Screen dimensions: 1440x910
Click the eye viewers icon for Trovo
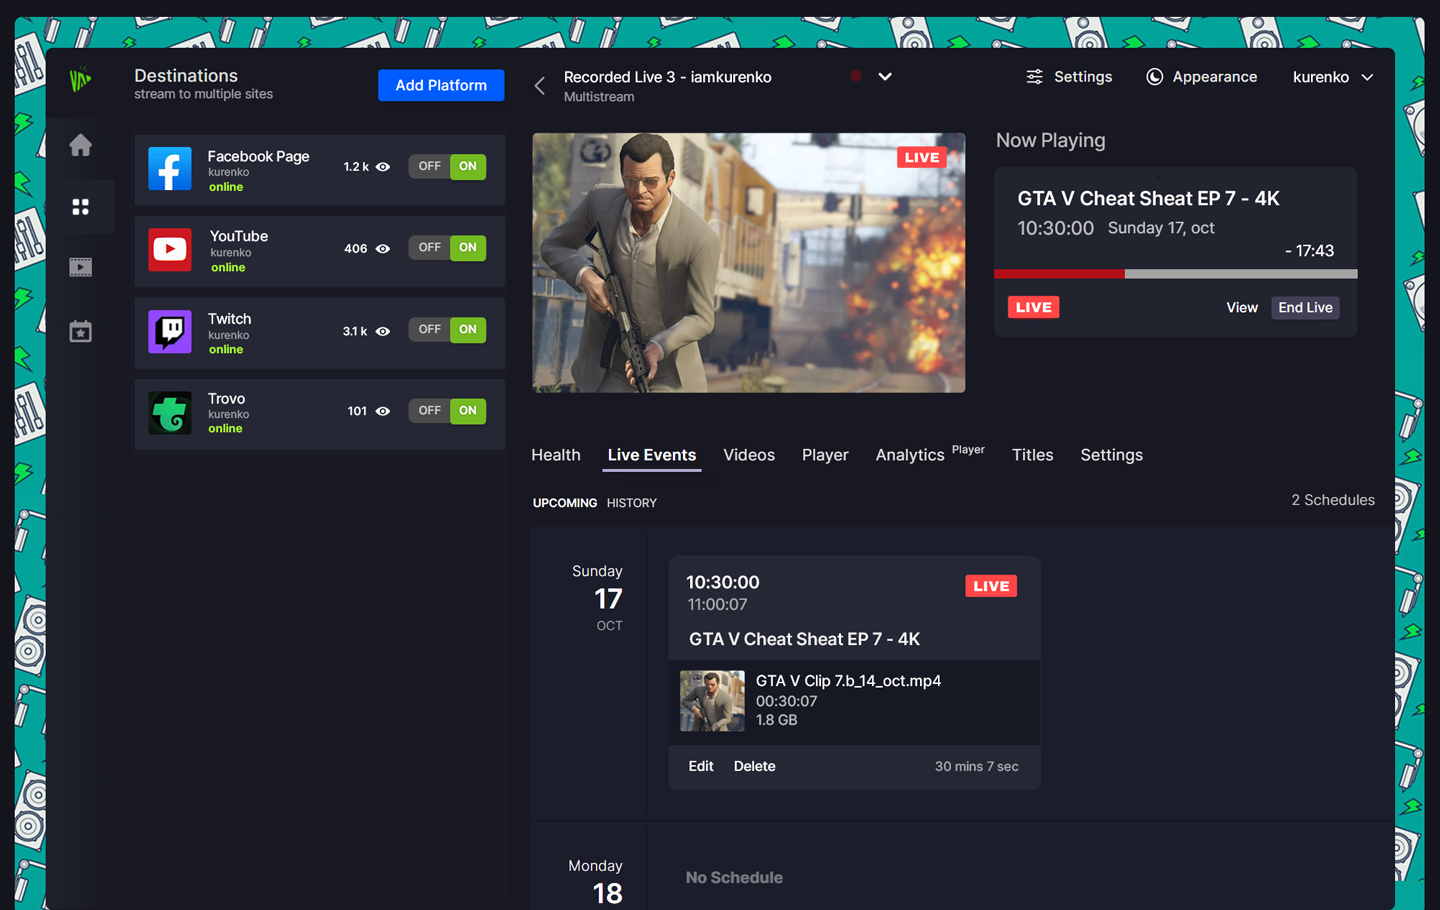383,411
